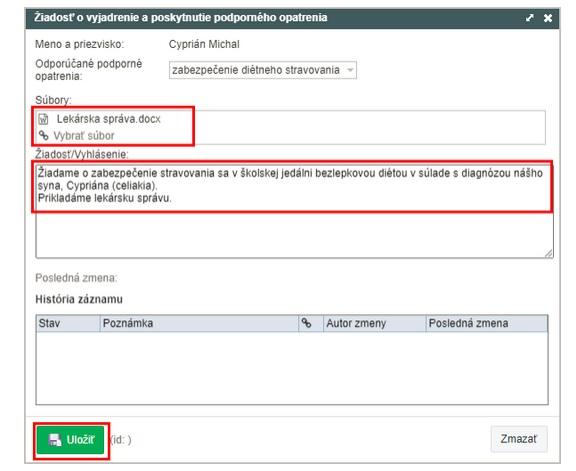Save the request with Uložiť button
The height and width of the screenshot is (471, 576).
71,440
